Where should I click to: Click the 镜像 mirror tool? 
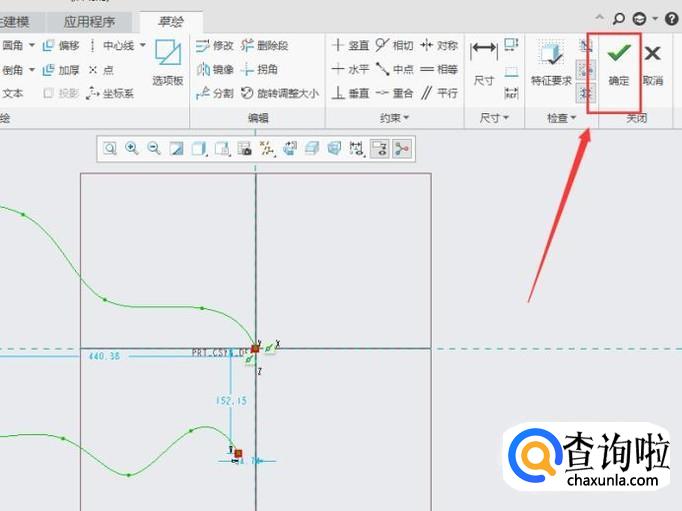[214, 70]
